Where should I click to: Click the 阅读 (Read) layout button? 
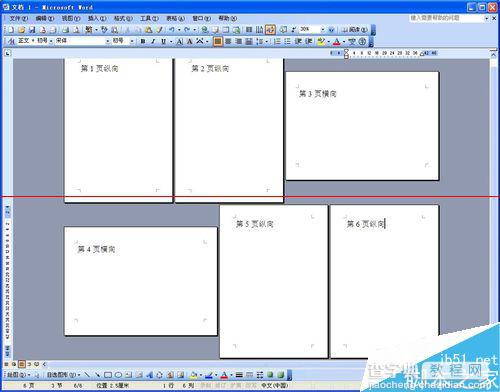(x=355, y=30)
